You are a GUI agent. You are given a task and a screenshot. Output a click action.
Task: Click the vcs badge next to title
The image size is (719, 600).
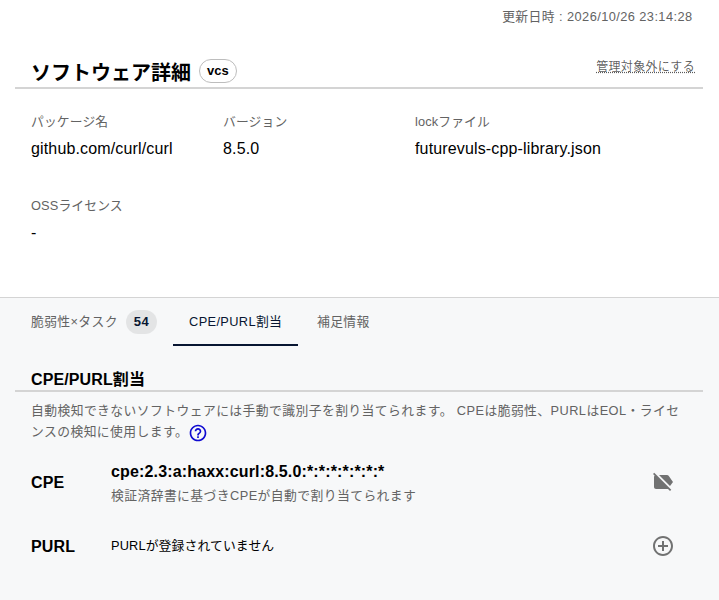click(x=218, y=71)
